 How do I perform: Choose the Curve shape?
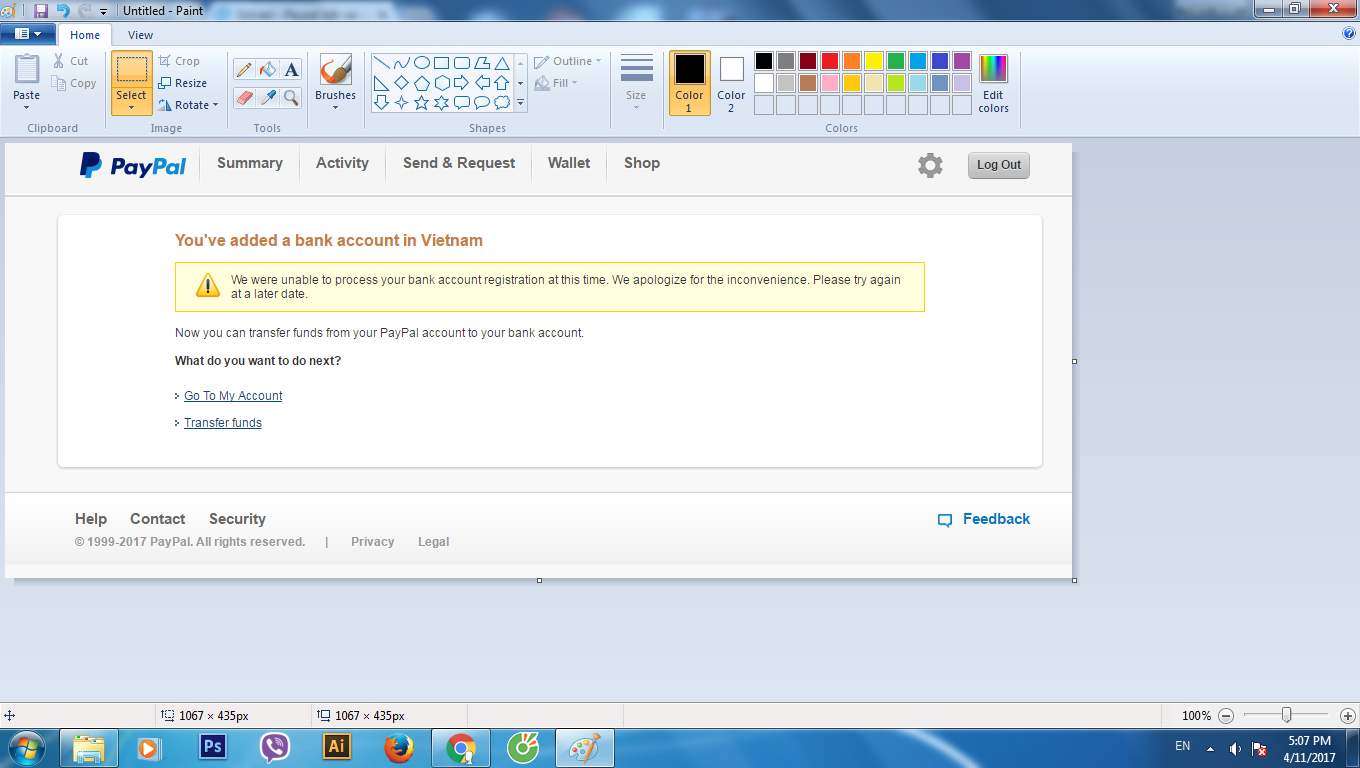click(x=401, y=62)
